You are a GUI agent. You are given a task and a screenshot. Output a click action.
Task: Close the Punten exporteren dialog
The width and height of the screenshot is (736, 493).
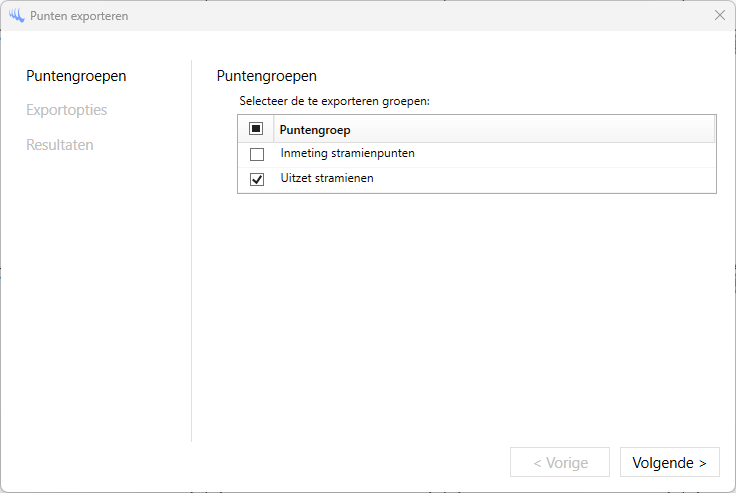[719, 16]
